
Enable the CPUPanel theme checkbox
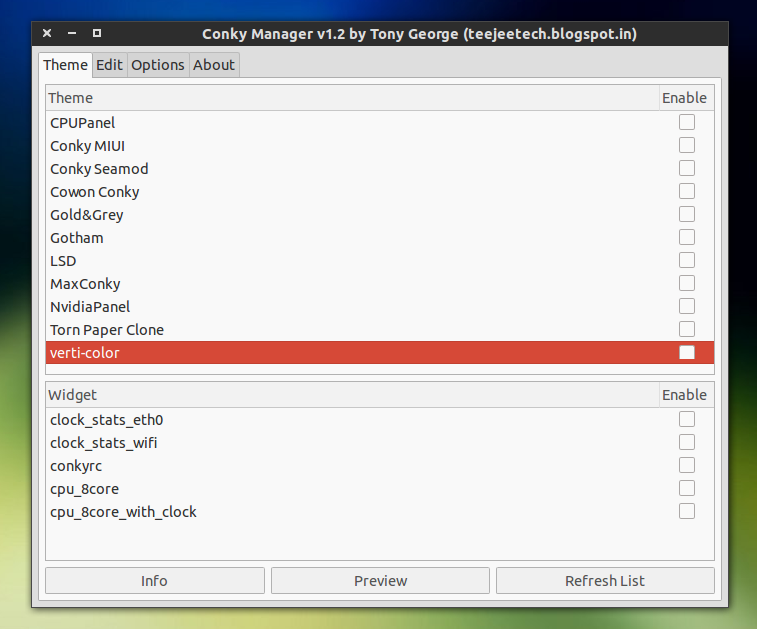(687, 122)
